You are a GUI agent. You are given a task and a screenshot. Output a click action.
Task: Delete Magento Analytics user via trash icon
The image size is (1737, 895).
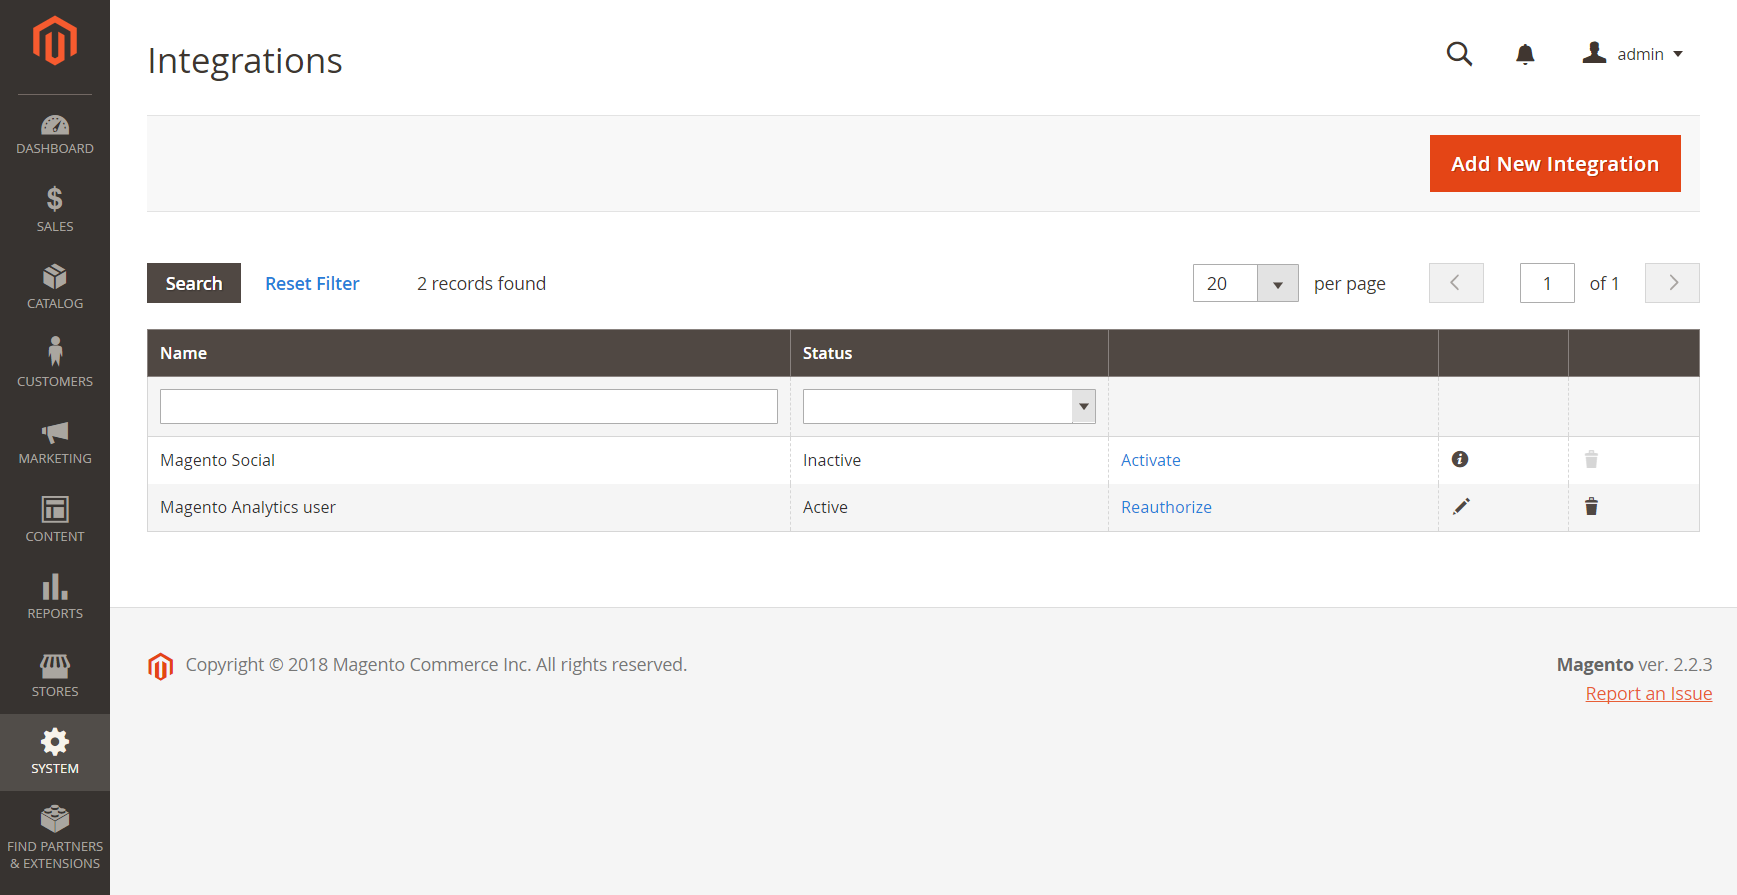pyautogui.click(x=1591, y=507)
